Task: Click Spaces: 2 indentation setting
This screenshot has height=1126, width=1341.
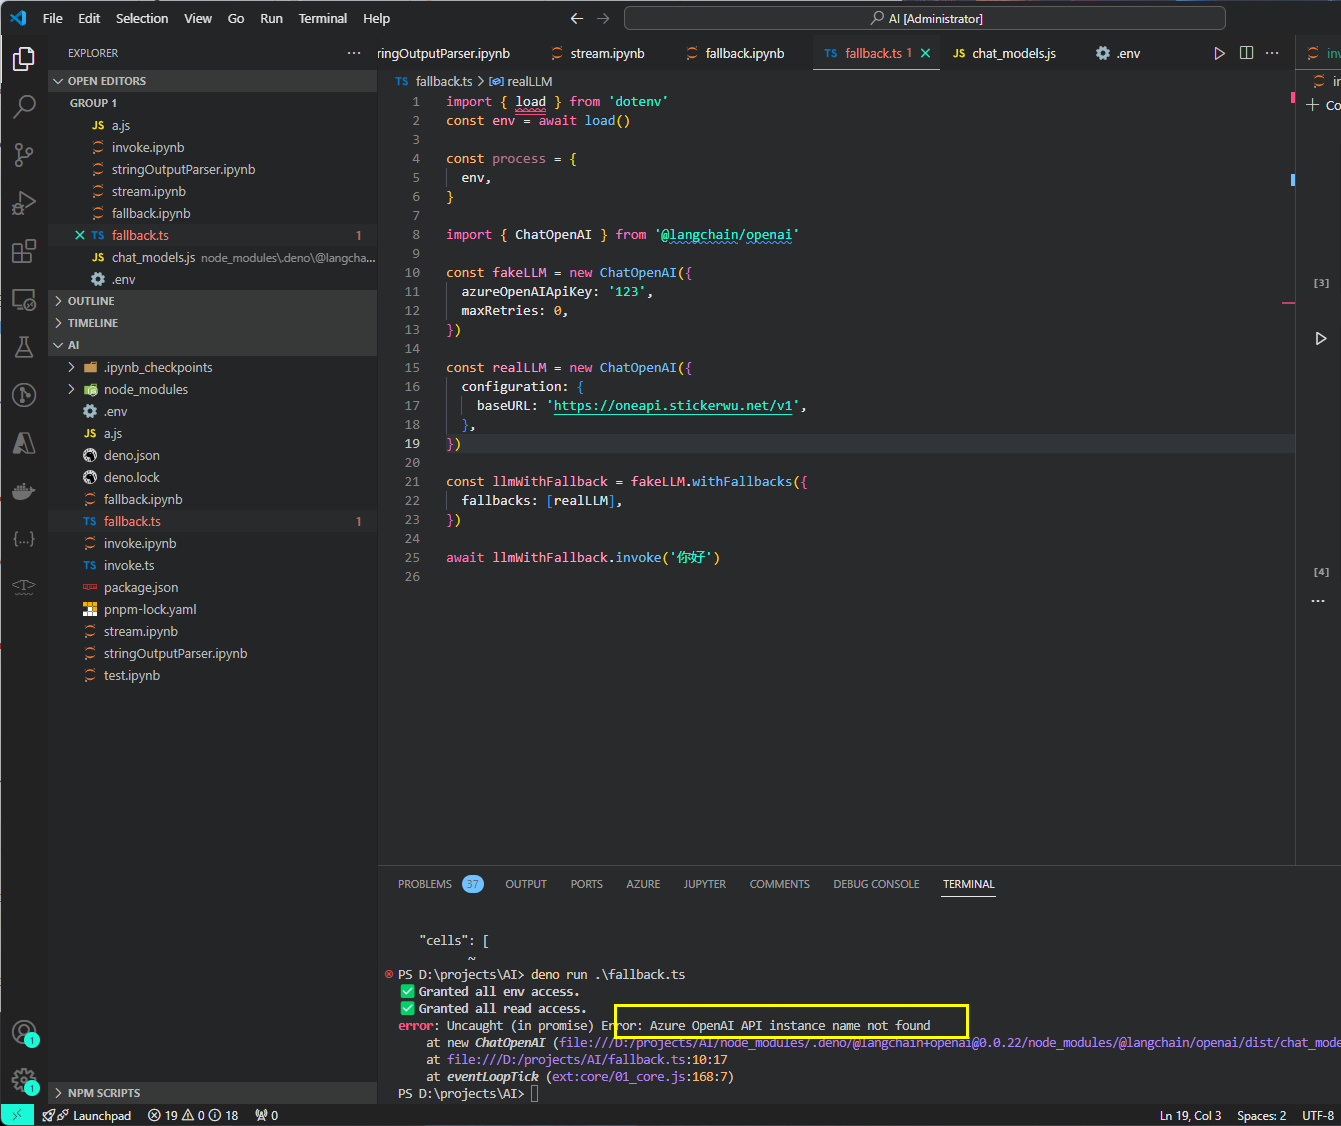Action: click(x=1261, y=1115)
